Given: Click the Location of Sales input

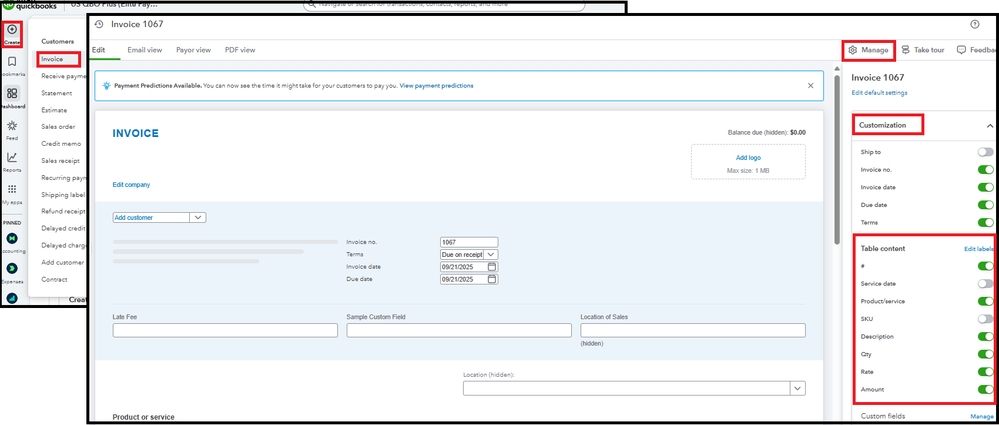Looking at the screenshot, I should (x=693, y=330).
